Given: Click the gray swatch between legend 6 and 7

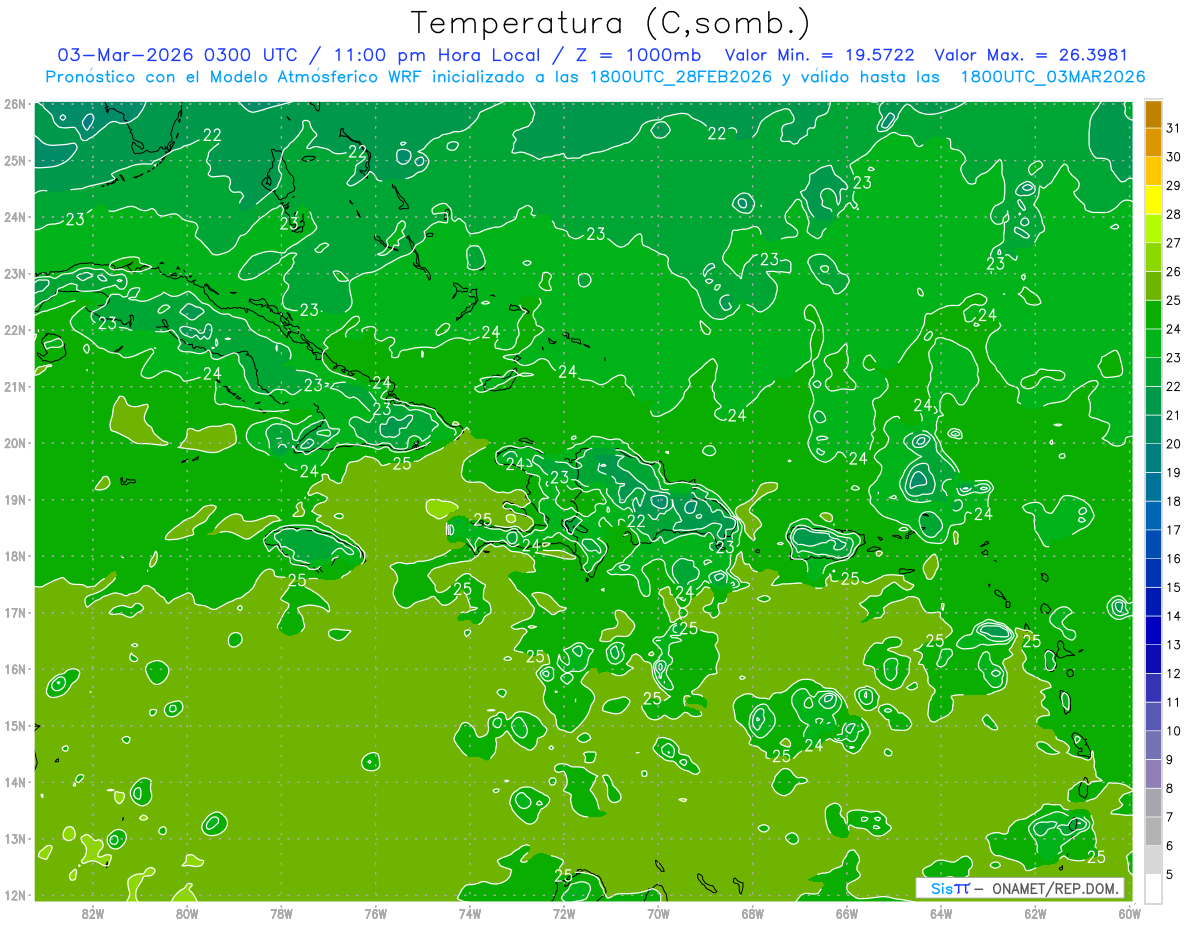Looking at the screenshot, I should pos(1153,831).
